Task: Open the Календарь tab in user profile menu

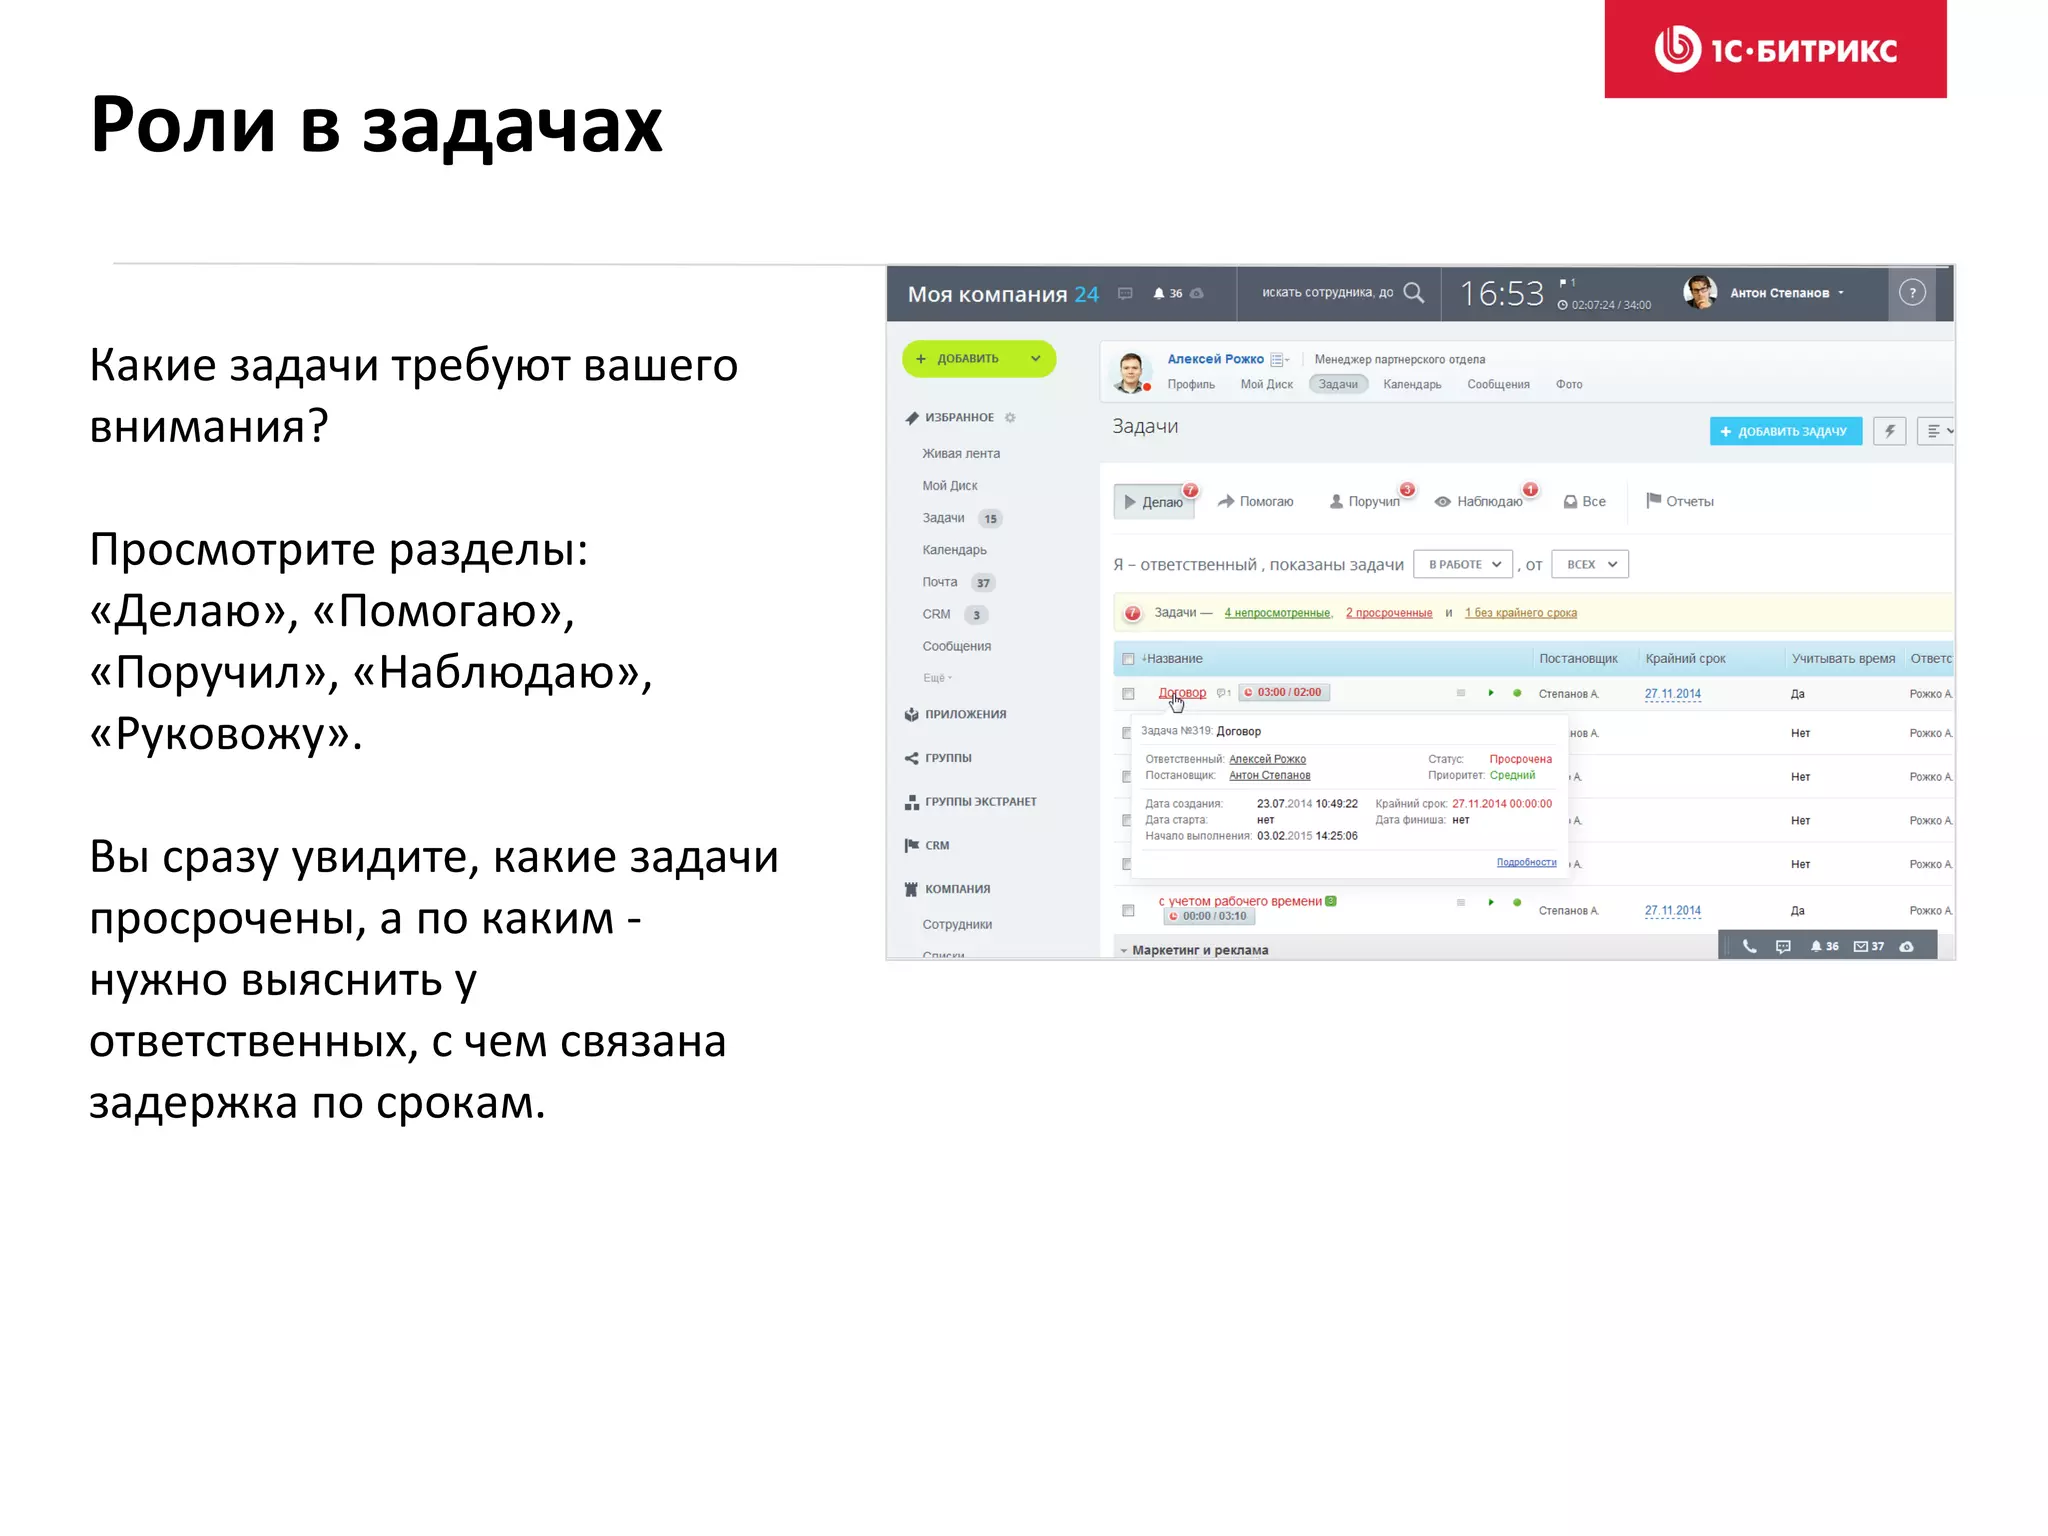Action: coord(1412,385)
